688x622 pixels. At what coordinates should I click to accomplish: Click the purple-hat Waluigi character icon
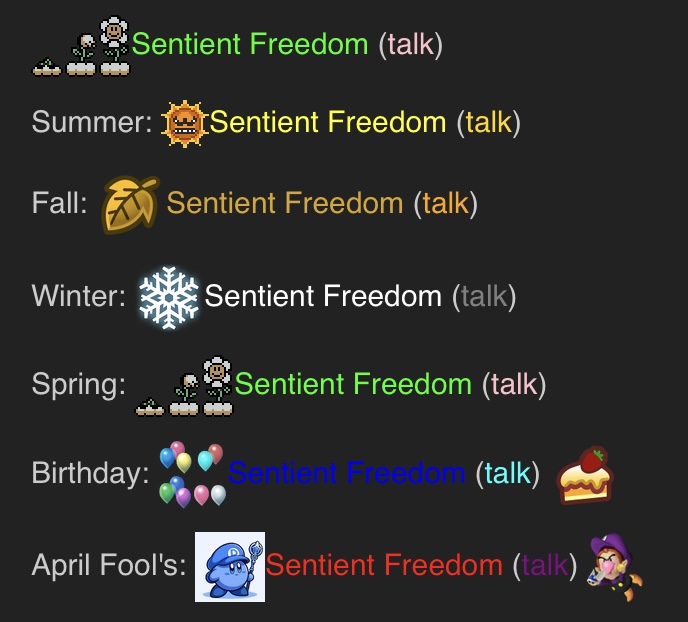[x=614, y=567]
